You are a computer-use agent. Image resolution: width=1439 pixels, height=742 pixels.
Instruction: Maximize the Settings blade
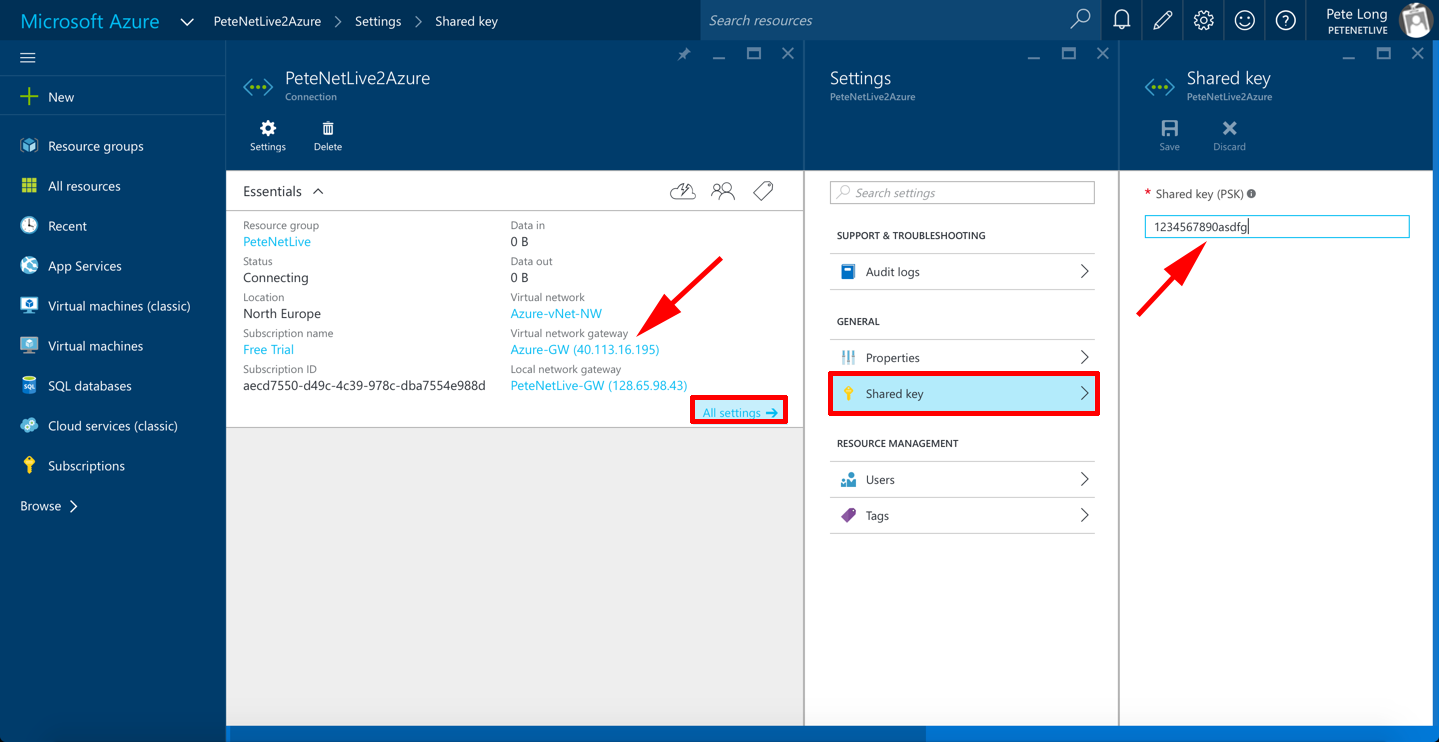tap(1069, 54)
